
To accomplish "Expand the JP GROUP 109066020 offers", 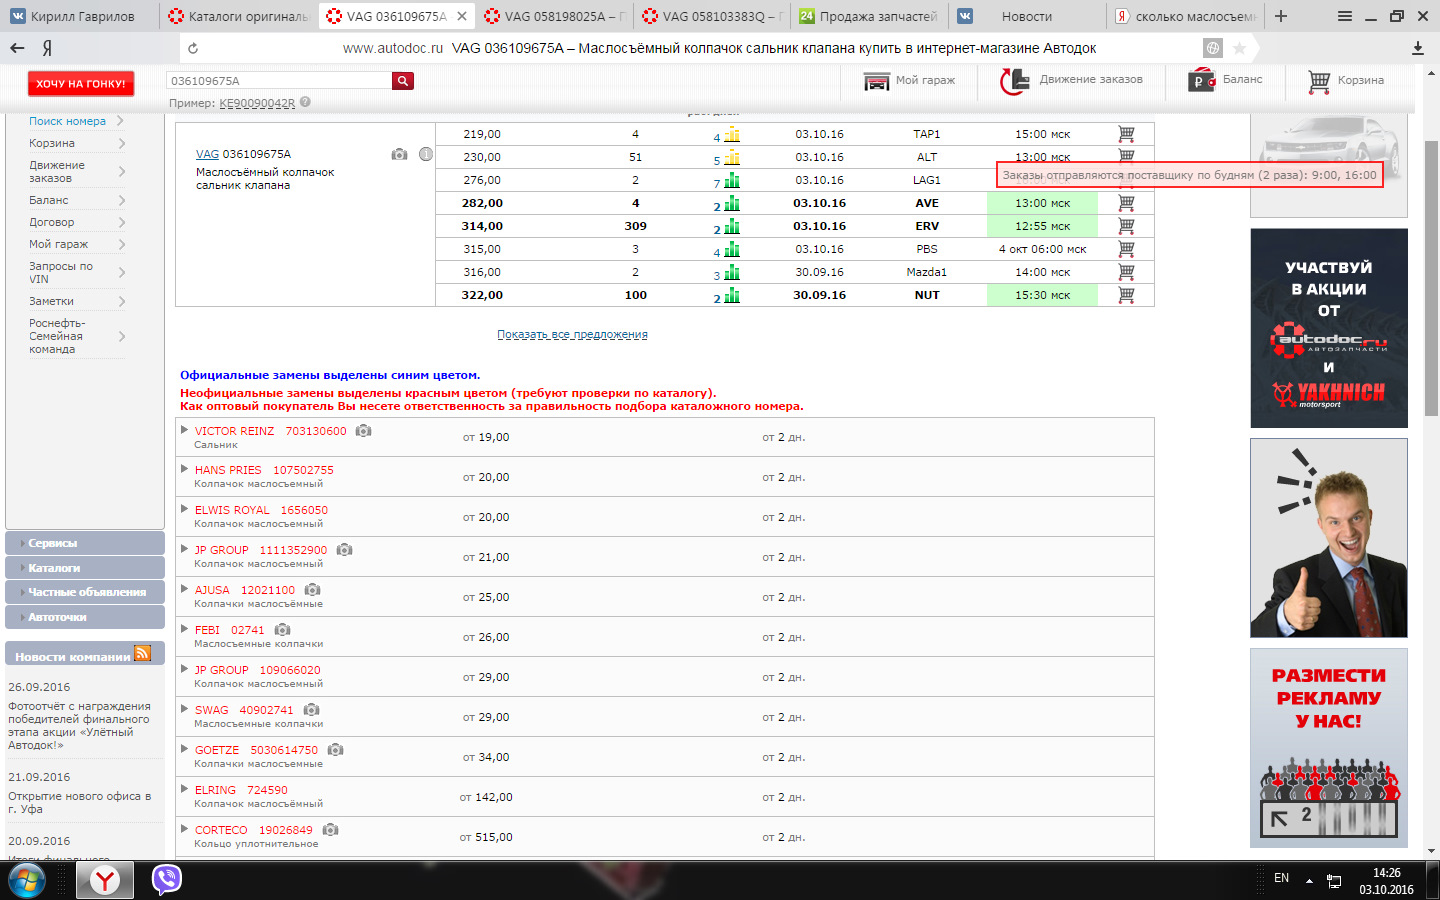I will [x=184, y=668].
